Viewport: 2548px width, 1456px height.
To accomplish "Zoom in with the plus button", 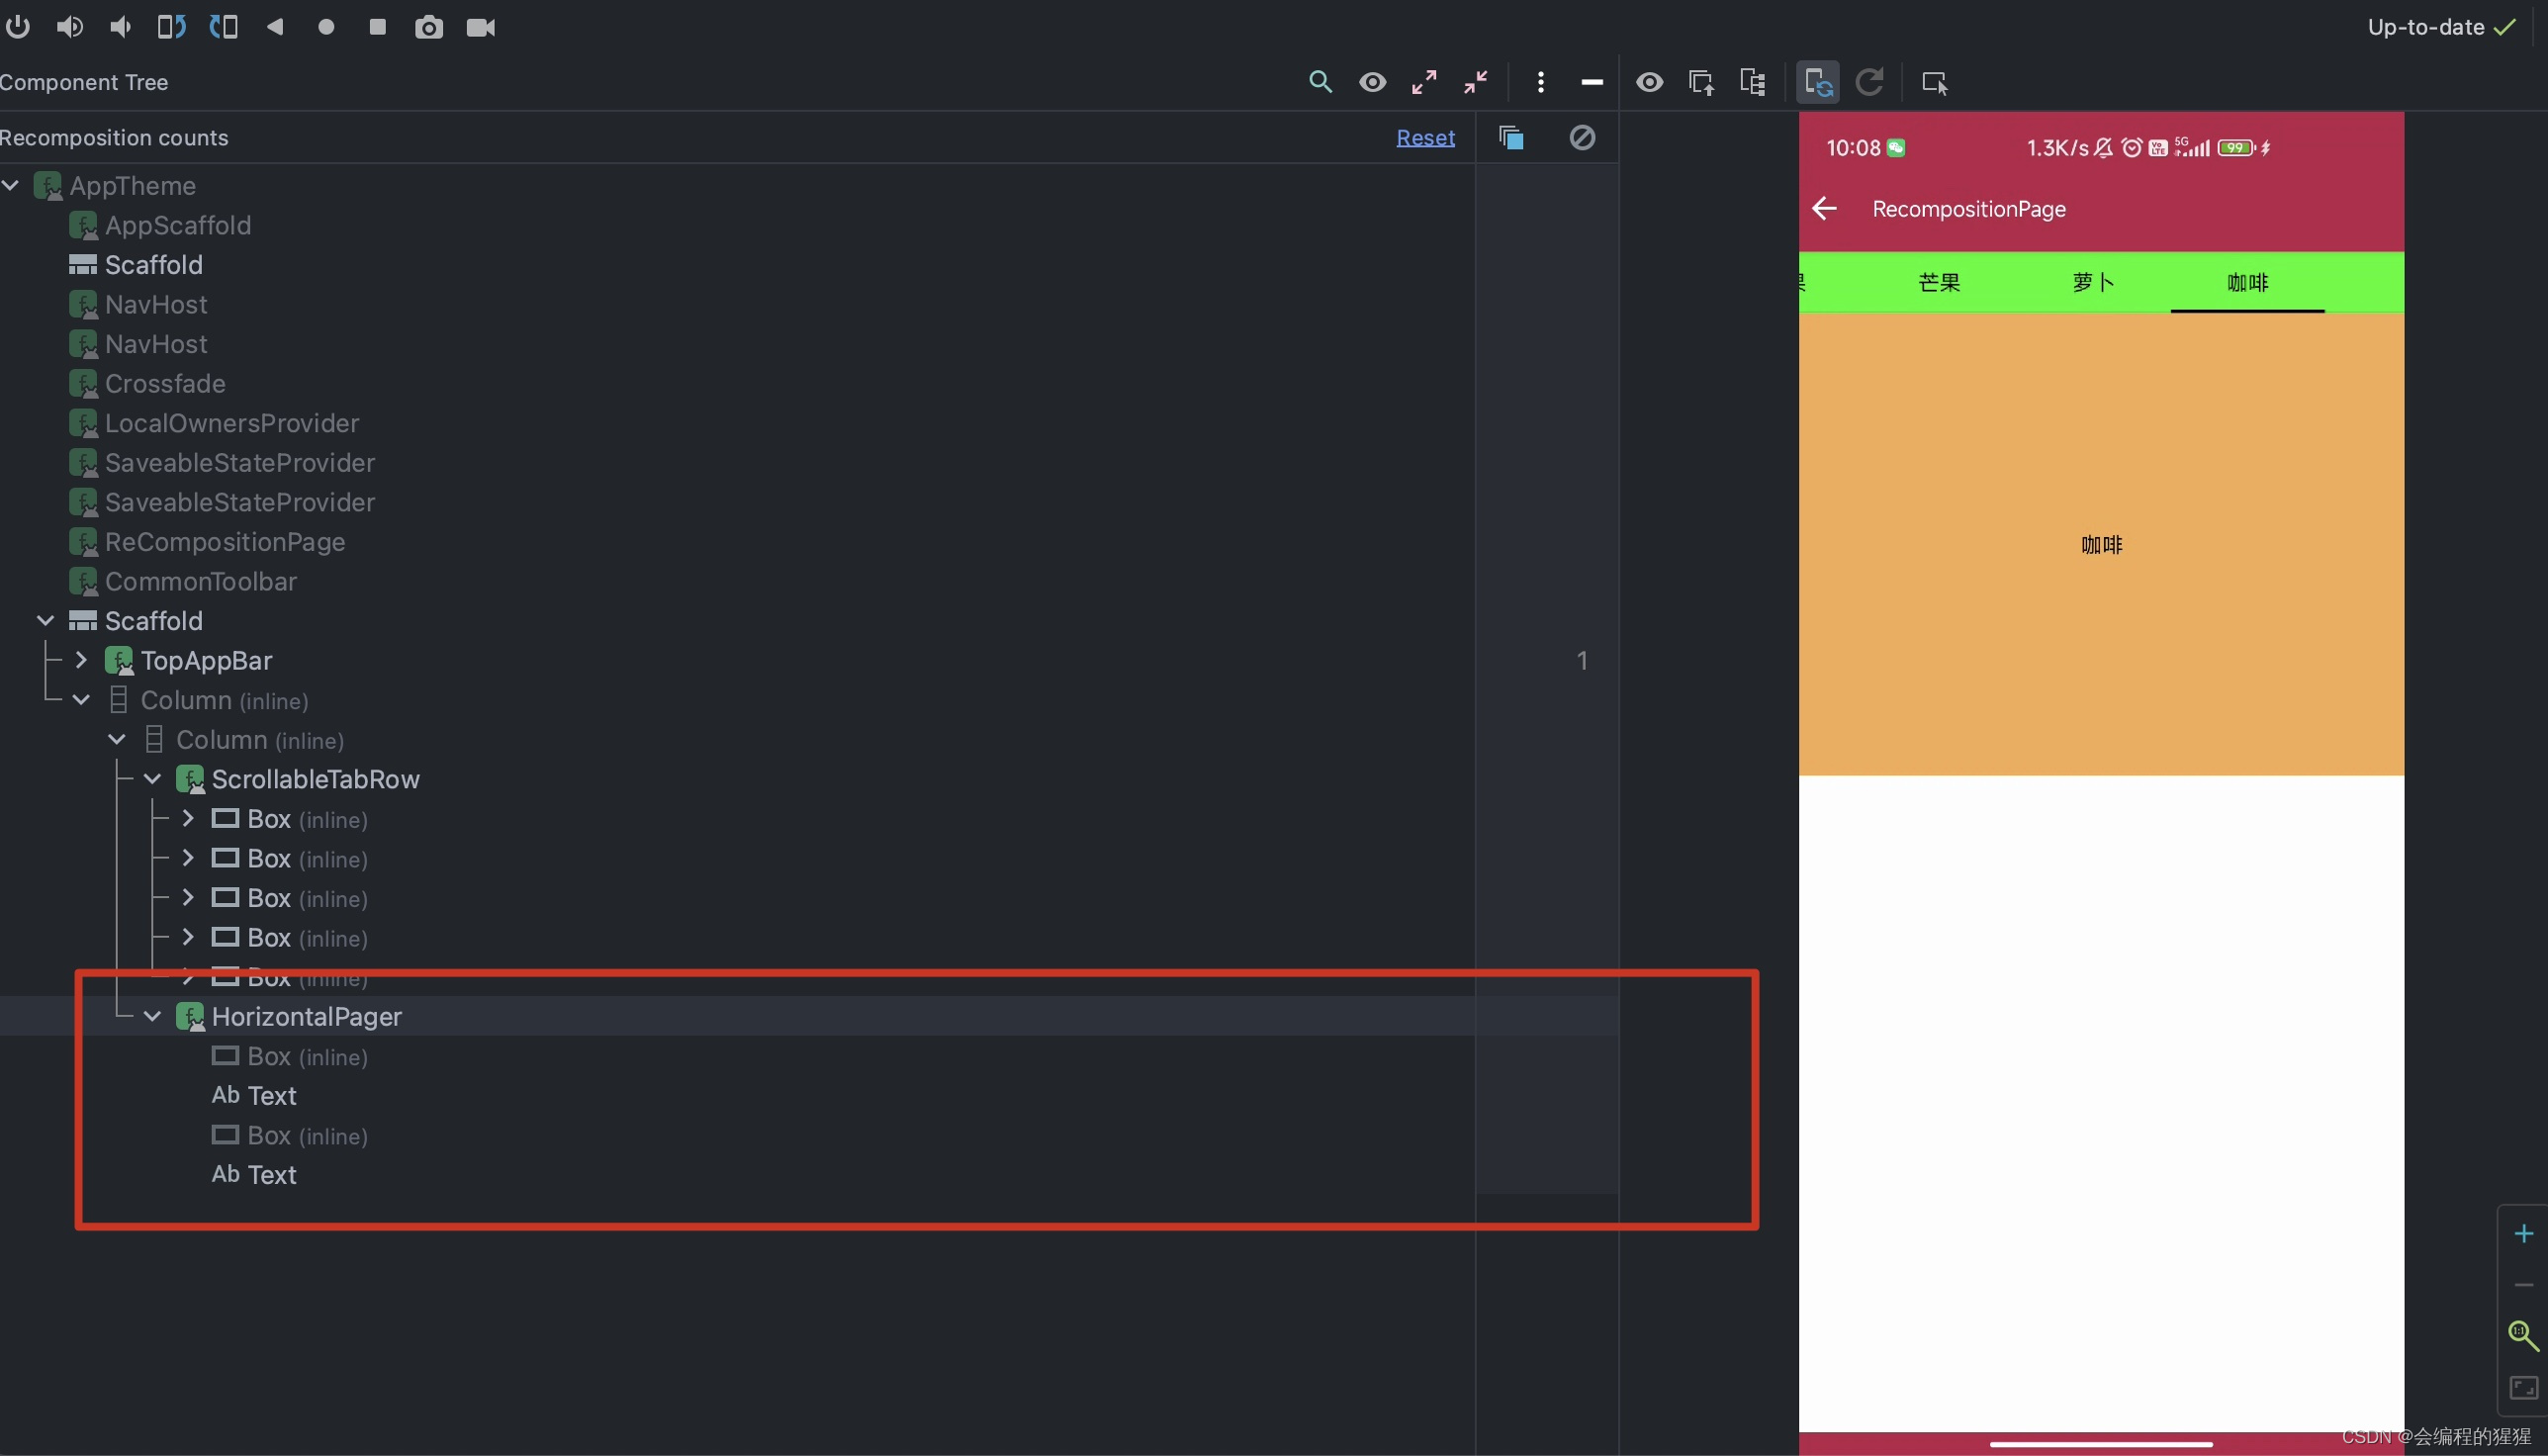I will 2523,1234.
